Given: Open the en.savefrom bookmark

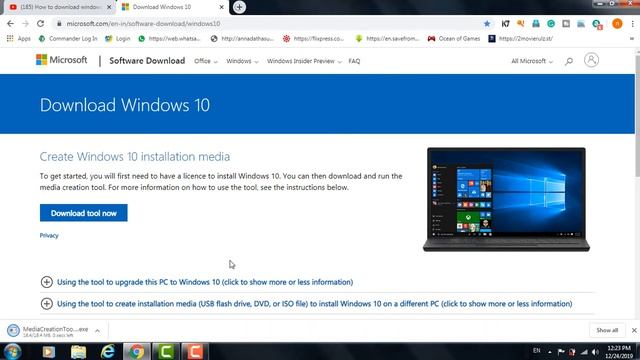Looking at the screenshot, I should pyautogui.click(x=387, y=39).
